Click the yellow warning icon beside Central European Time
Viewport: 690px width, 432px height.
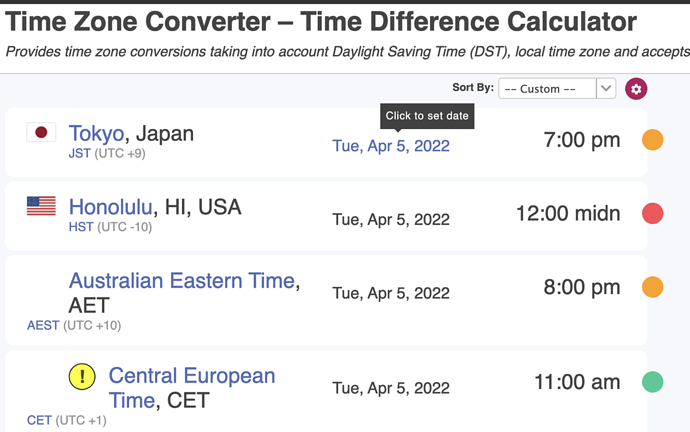[x=82, y=377]
